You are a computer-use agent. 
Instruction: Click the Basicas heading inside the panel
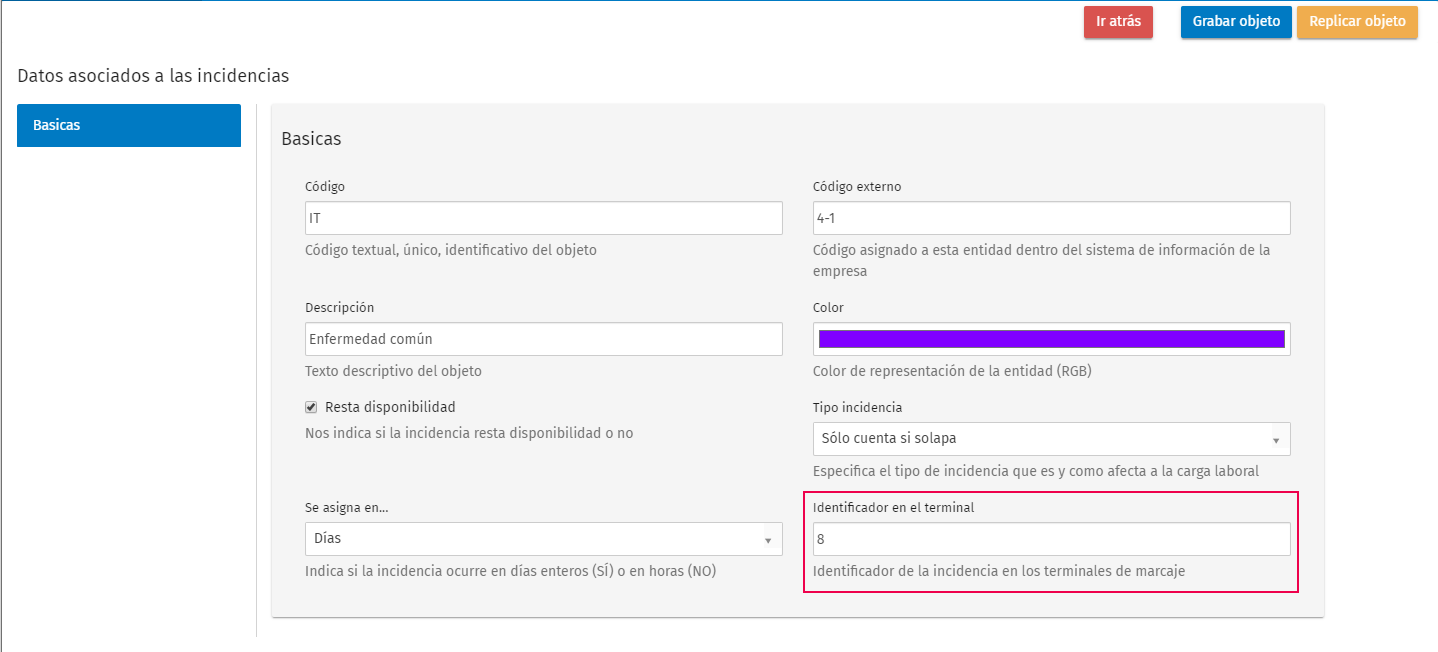tap(311, 139)
